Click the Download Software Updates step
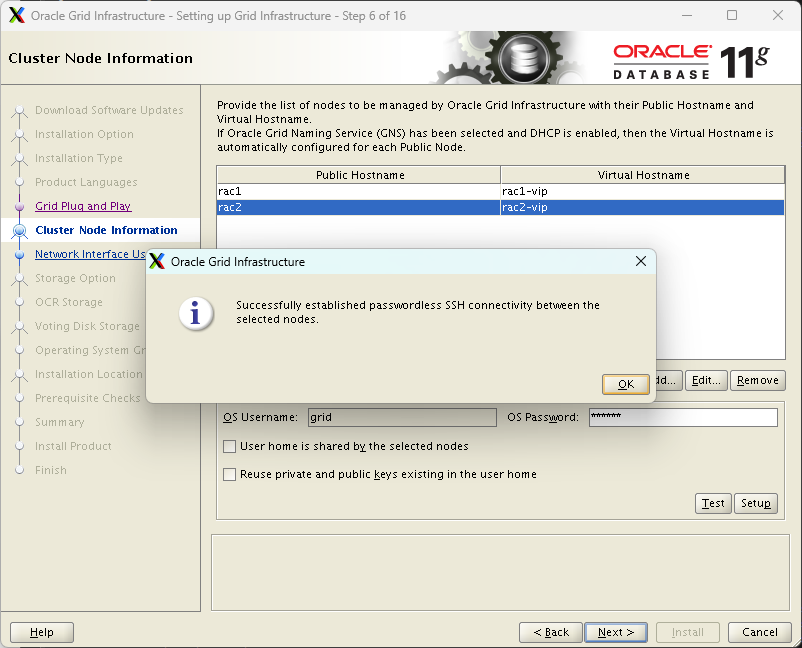The image size is (802, 648). [109, 110]
